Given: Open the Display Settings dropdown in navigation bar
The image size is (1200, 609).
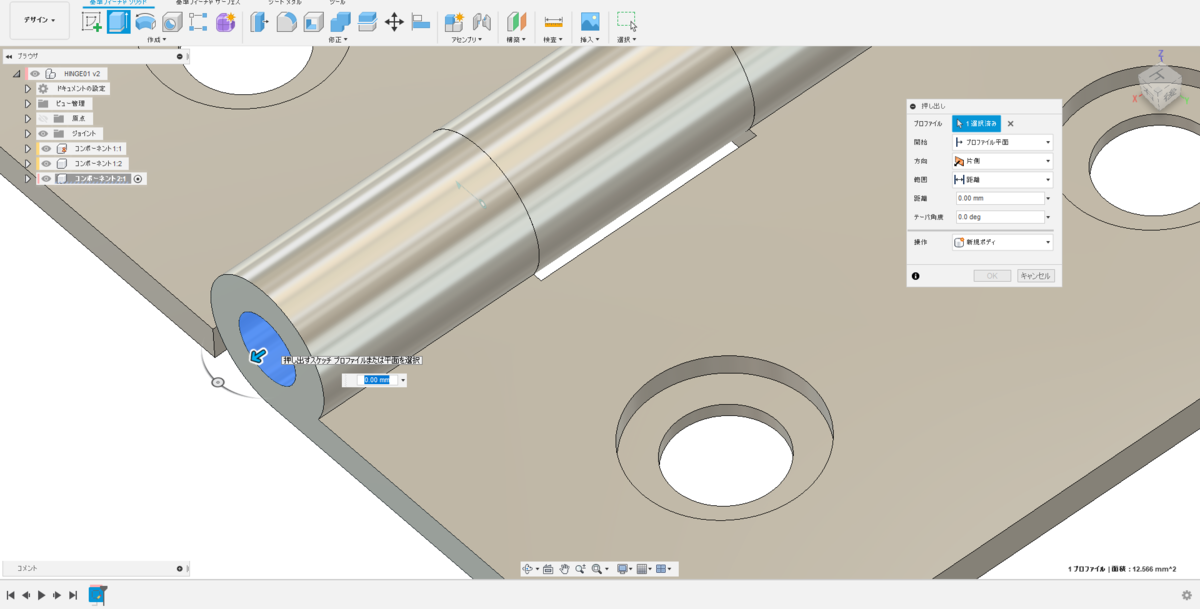Looking at the screenshot, I should pos(624,569).
